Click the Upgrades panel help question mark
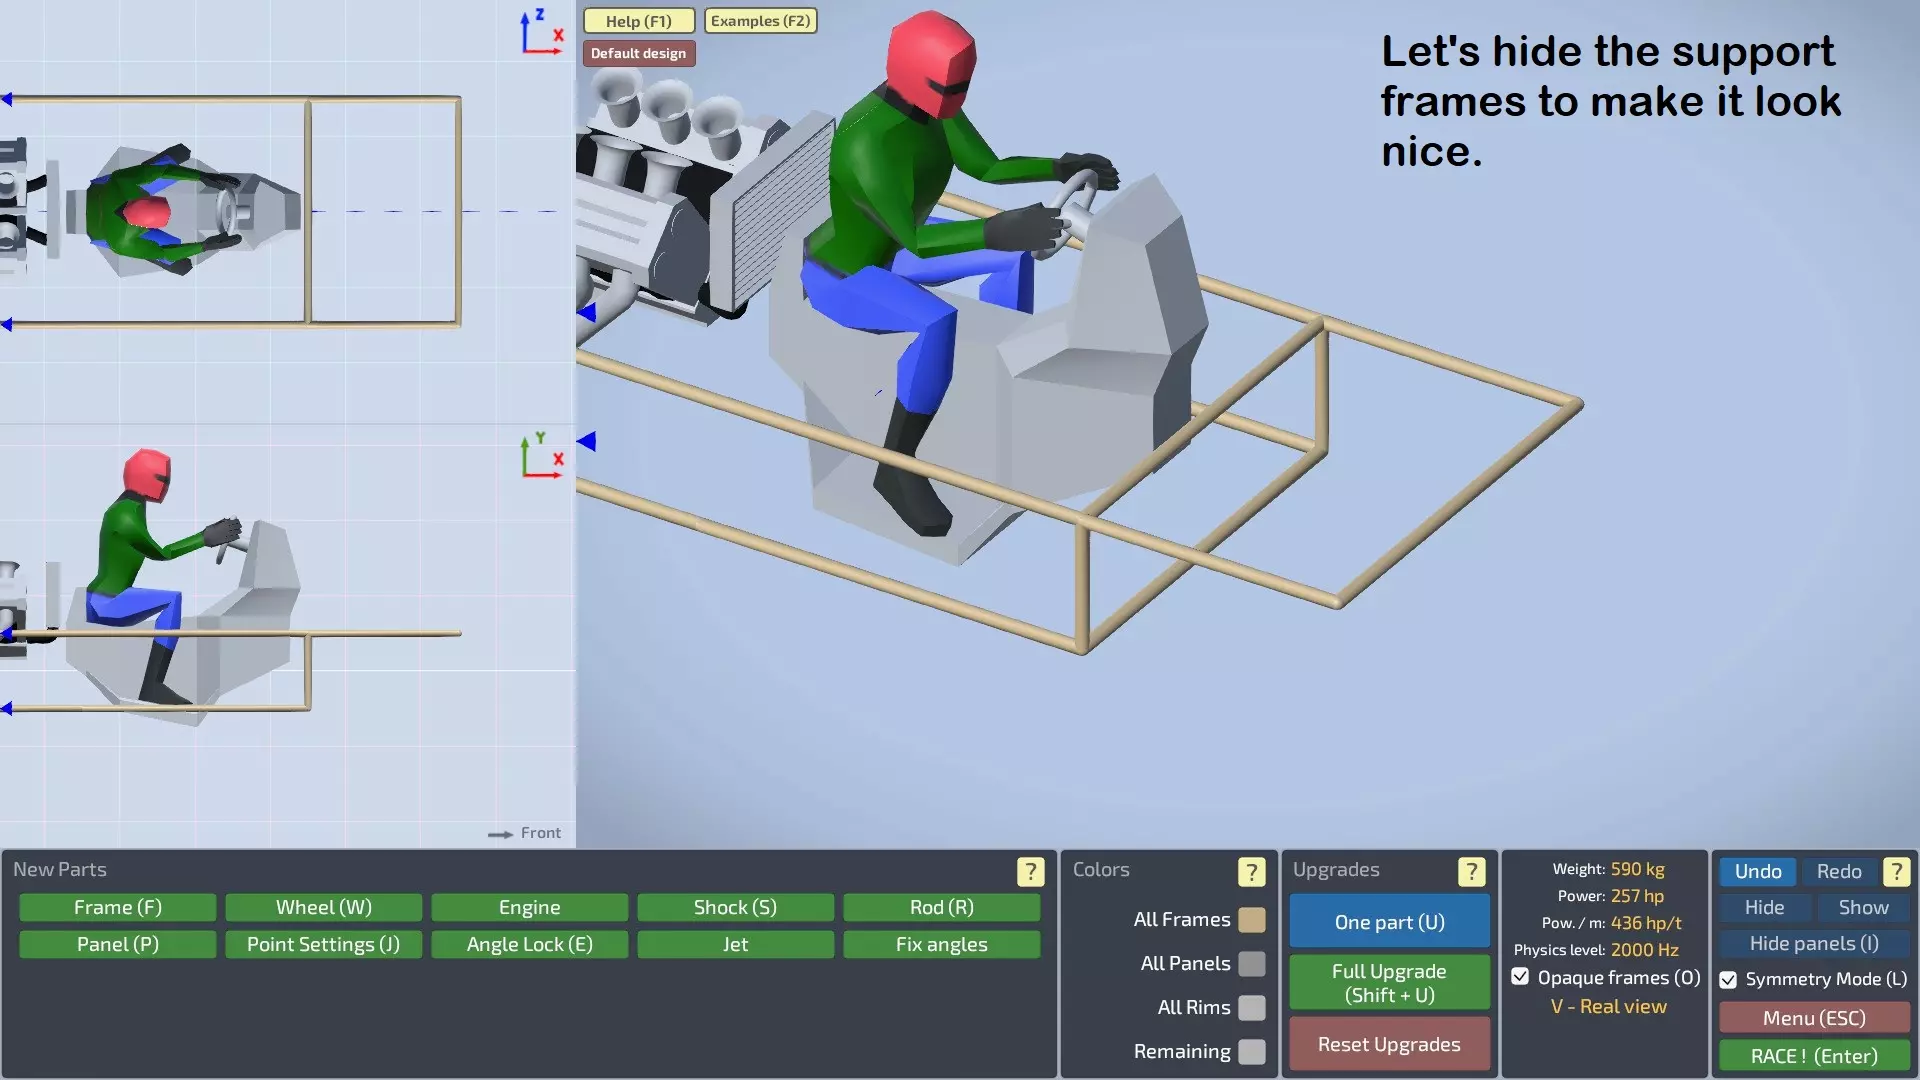Image resolution: width=1920 pixels, height=1080 pixels. [1471, 871]
